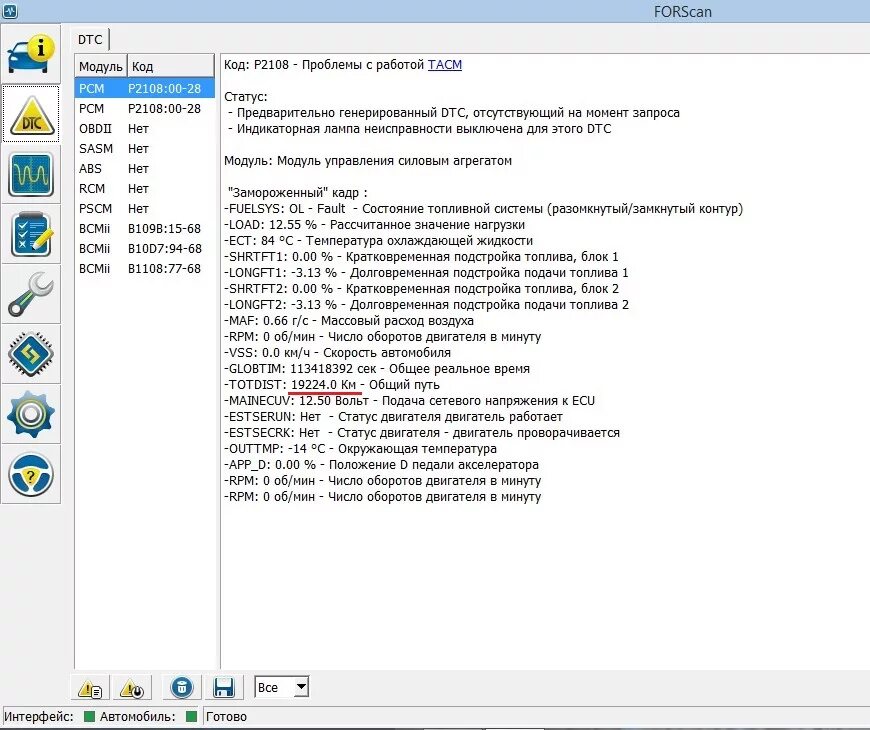Click the 'MAINECUV: 12.50 Вольт' line
The image size is (870, 730).
point(409,401)
